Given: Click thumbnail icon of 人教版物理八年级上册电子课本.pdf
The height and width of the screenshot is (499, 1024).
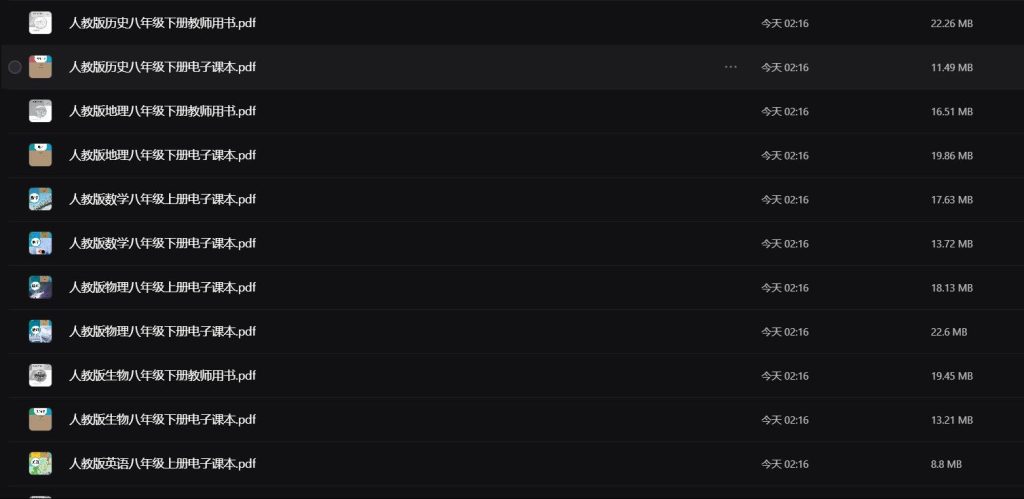Looking at the screenshot, I should (40, 287).
